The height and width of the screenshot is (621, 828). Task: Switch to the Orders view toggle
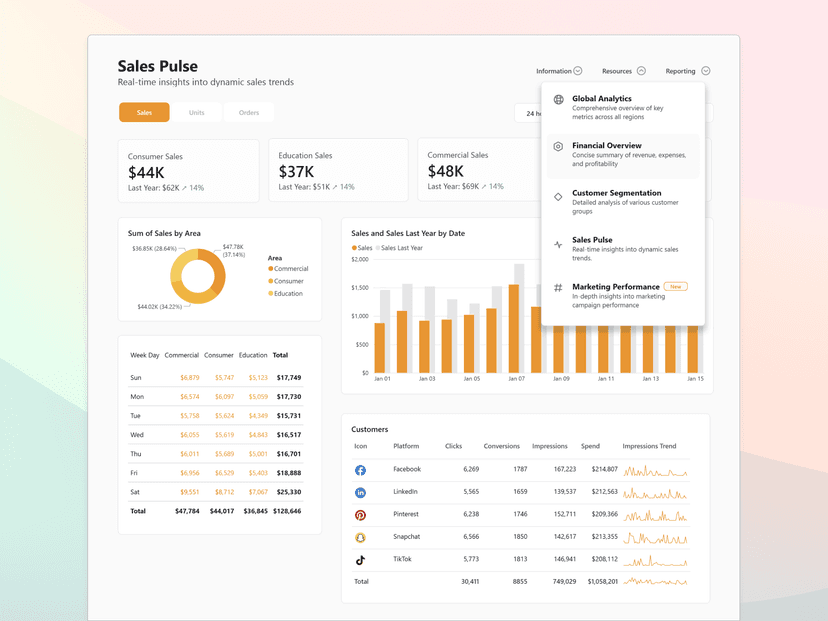(x=248, y=112)
